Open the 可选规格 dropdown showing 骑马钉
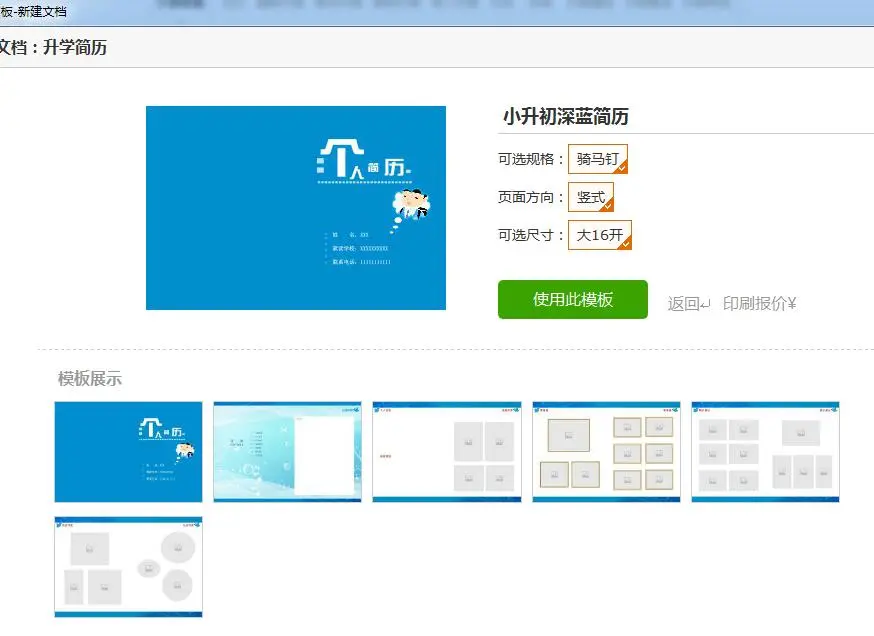The height and width of the screenshot is (636, 874). [x=597, y=159]
